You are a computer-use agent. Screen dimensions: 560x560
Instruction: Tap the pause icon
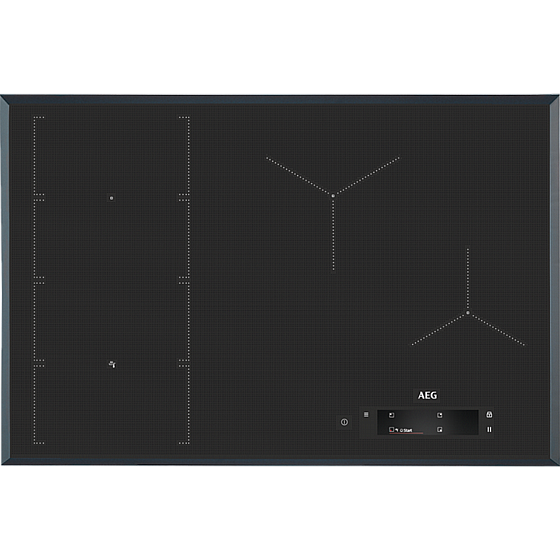(x=489, y=430)
